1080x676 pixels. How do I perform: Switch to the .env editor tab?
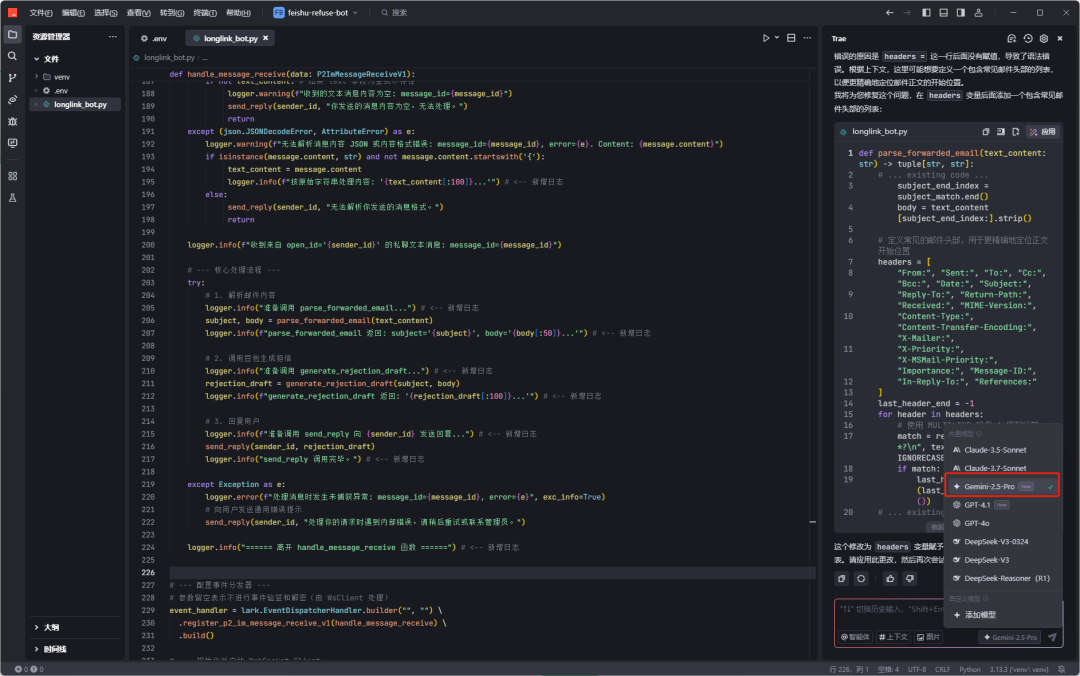[x=153, y=38]
